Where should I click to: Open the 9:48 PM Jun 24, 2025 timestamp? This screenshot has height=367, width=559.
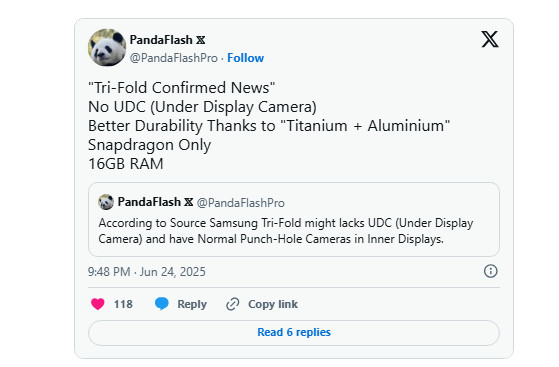(147, 272)
